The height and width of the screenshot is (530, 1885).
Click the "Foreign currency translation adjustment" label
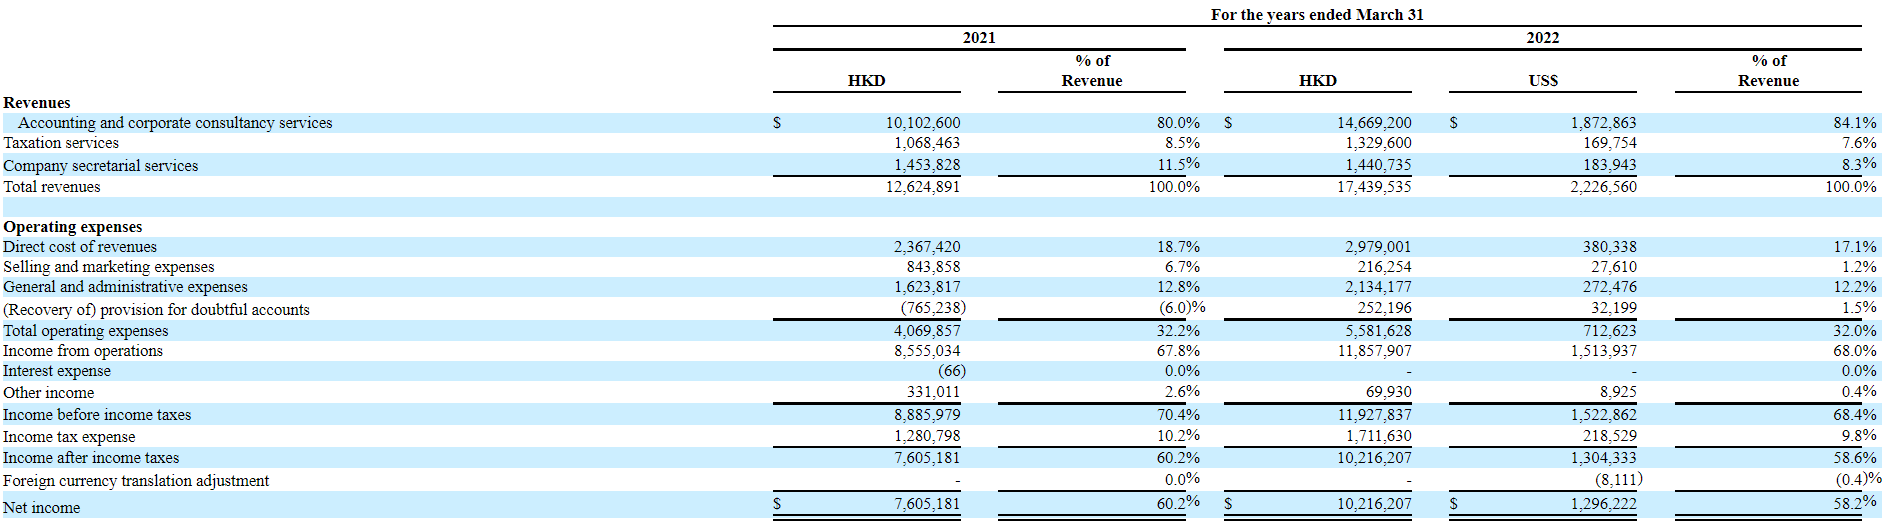[x=136, y=481]
